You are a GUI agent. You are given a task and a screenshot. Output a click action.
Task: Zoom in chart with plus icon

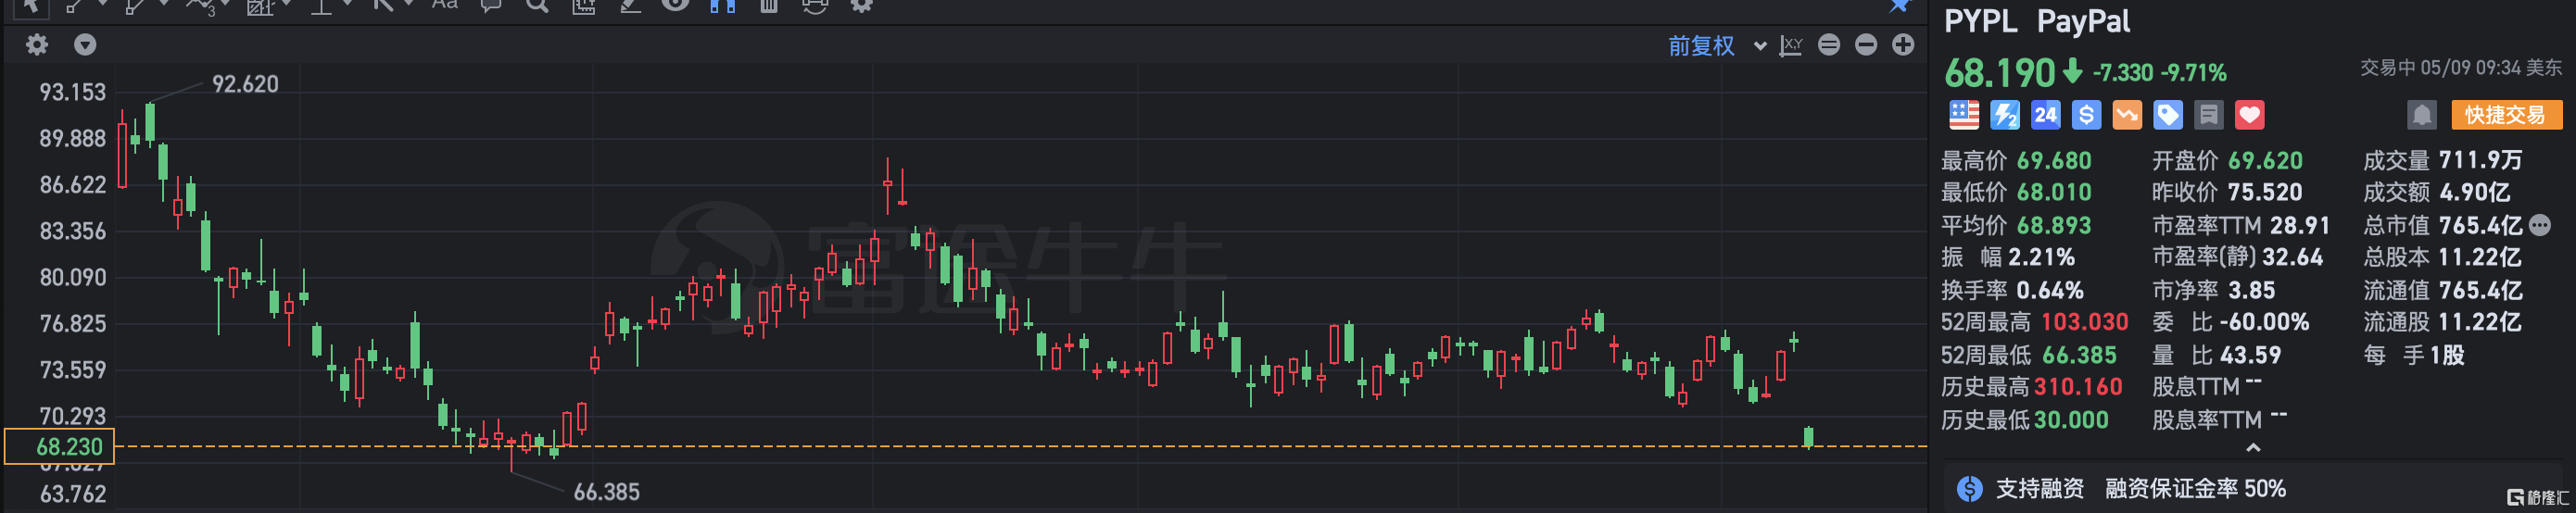(1903, 44)
